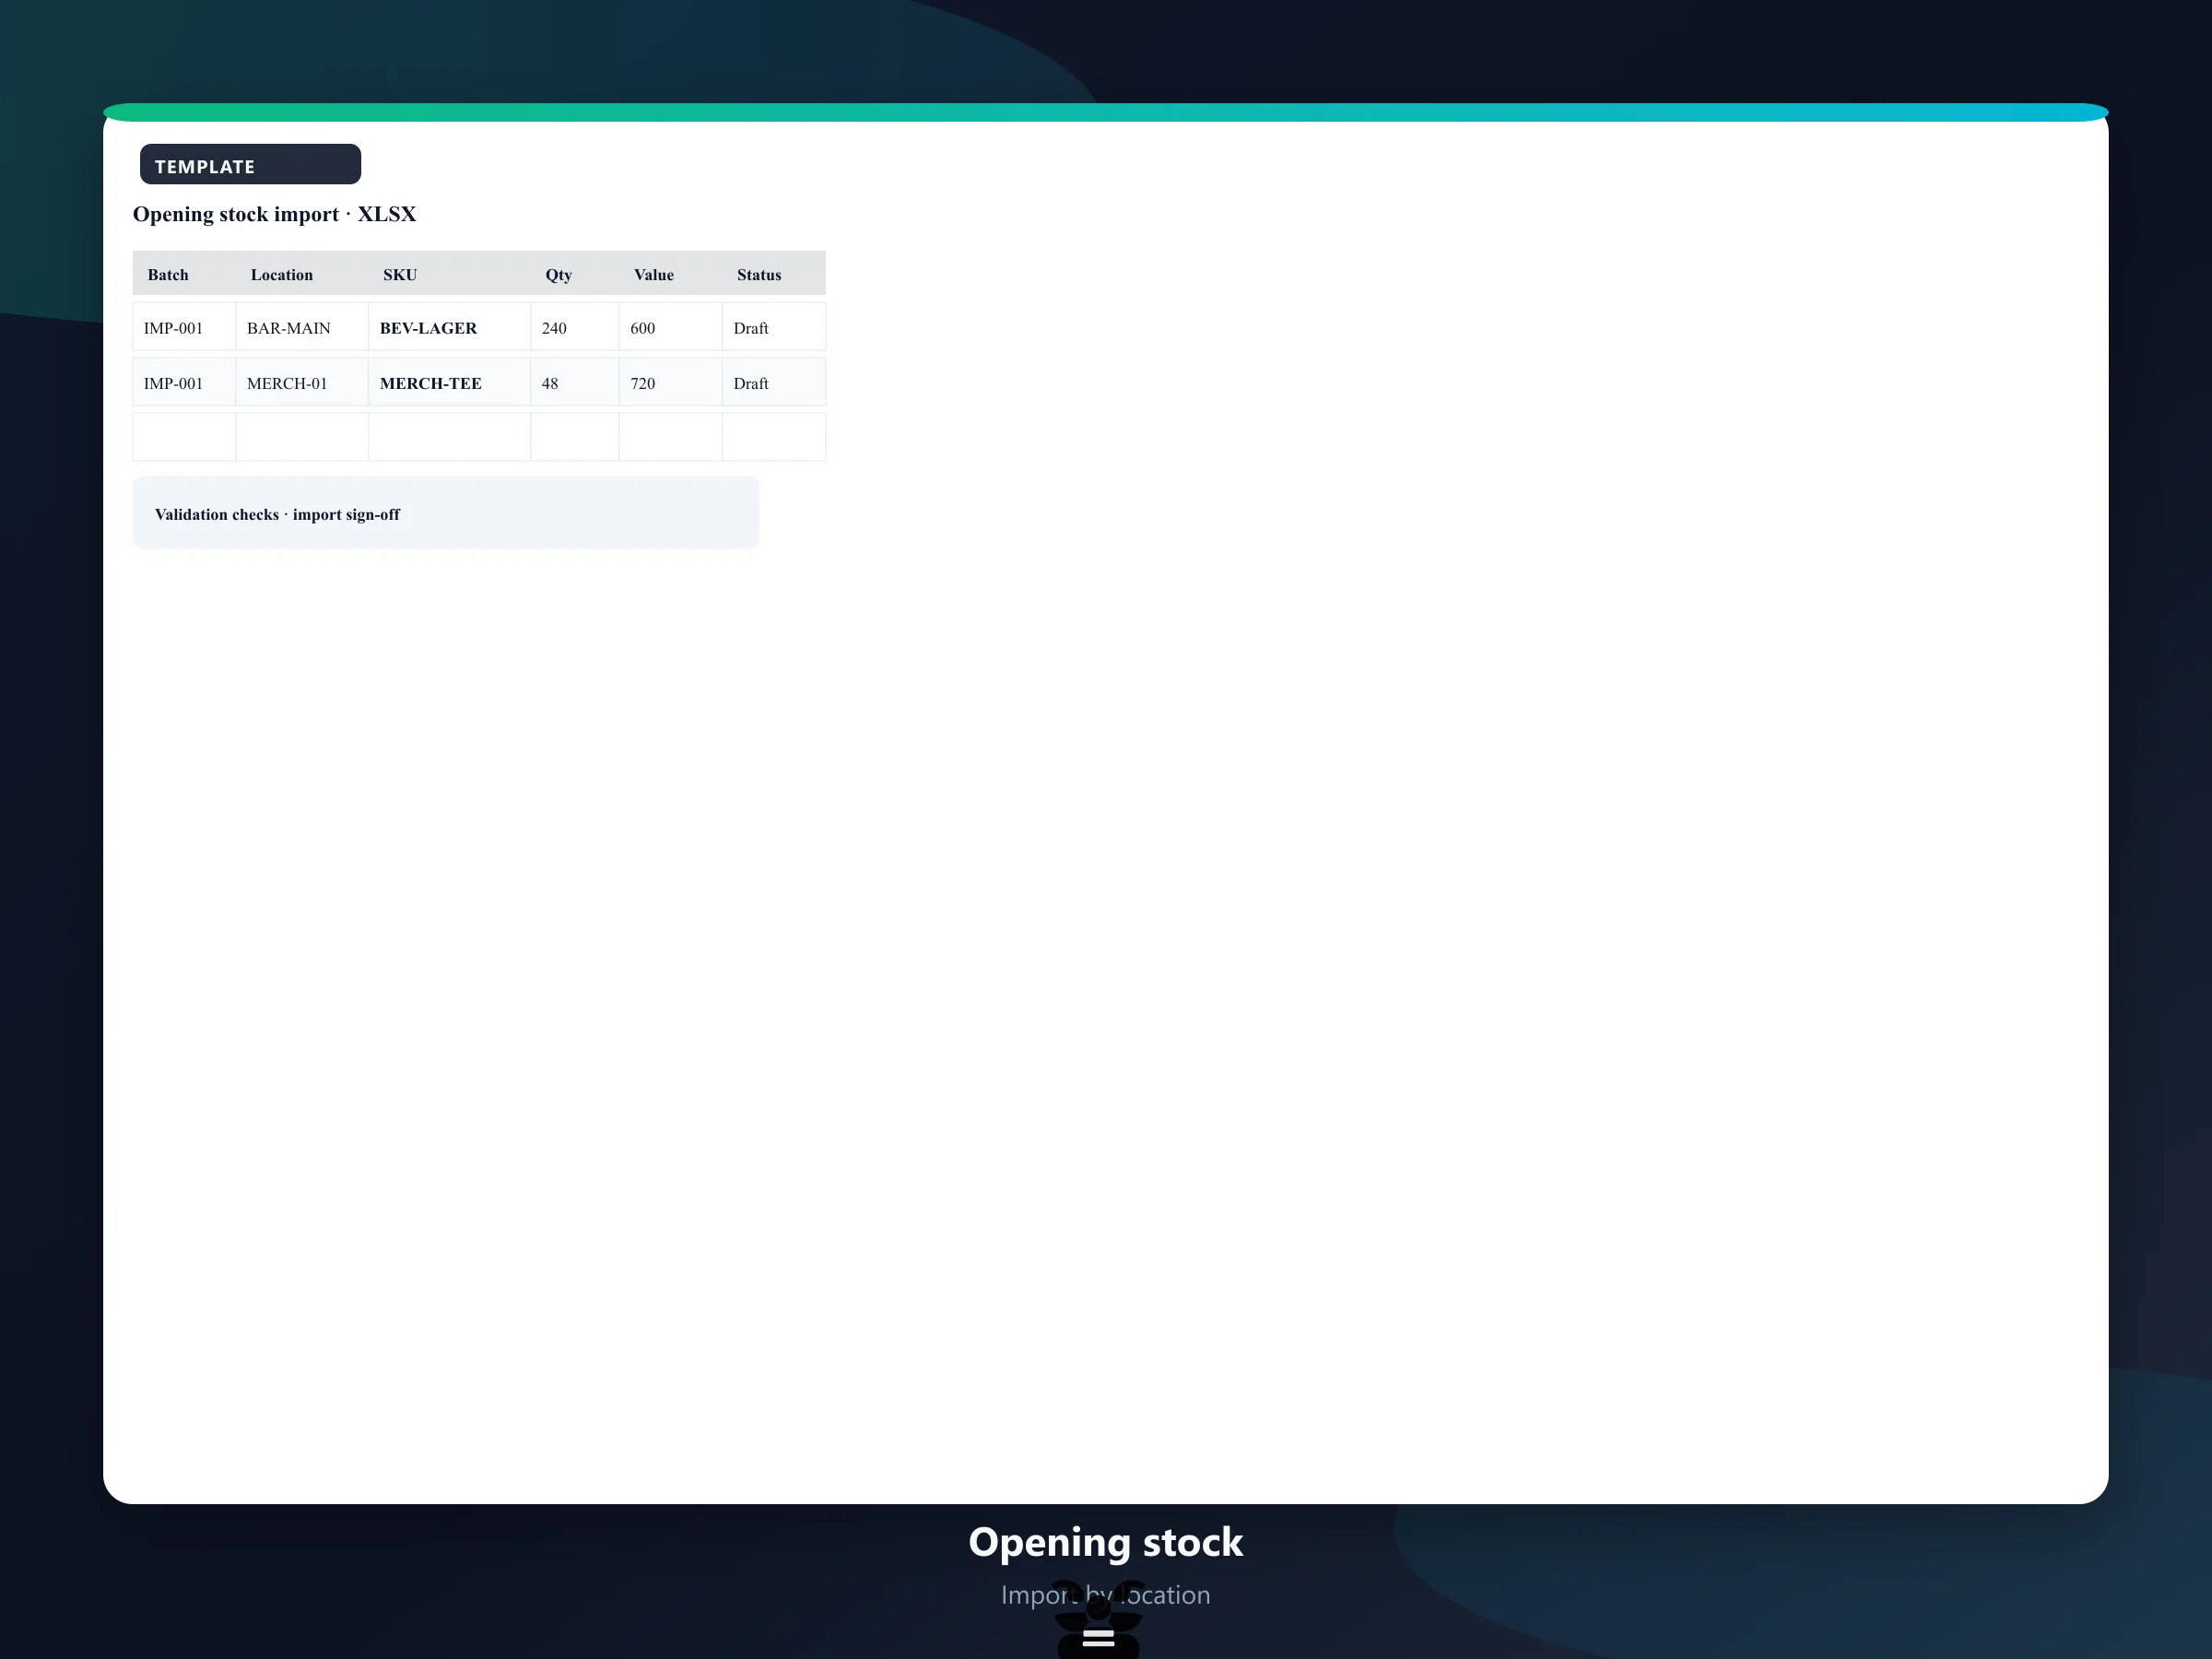The width and height of the screenshot is (2212, 1659).
Task: Click the Qty column header
Action: coord(575,274)
